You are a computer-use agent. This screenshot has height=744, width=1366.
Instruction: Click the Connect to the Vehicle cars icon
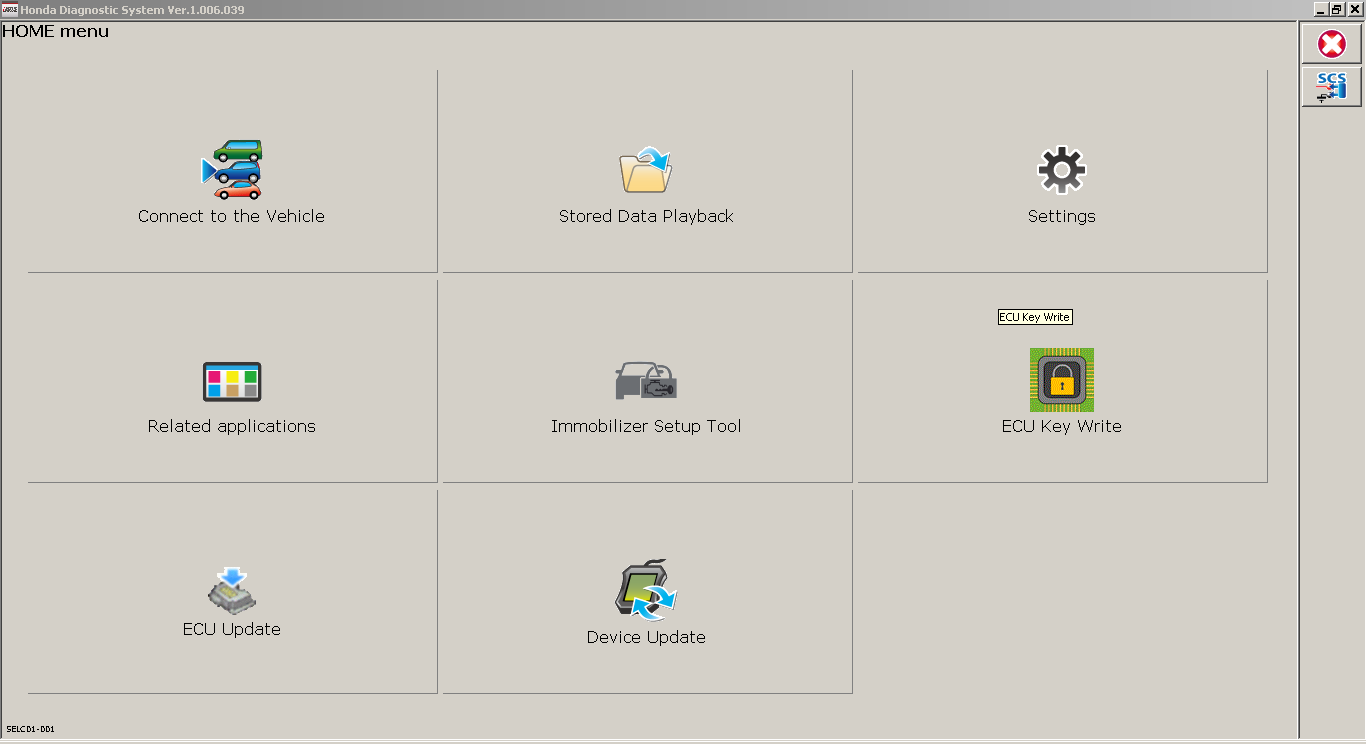[x=232, y=169]
